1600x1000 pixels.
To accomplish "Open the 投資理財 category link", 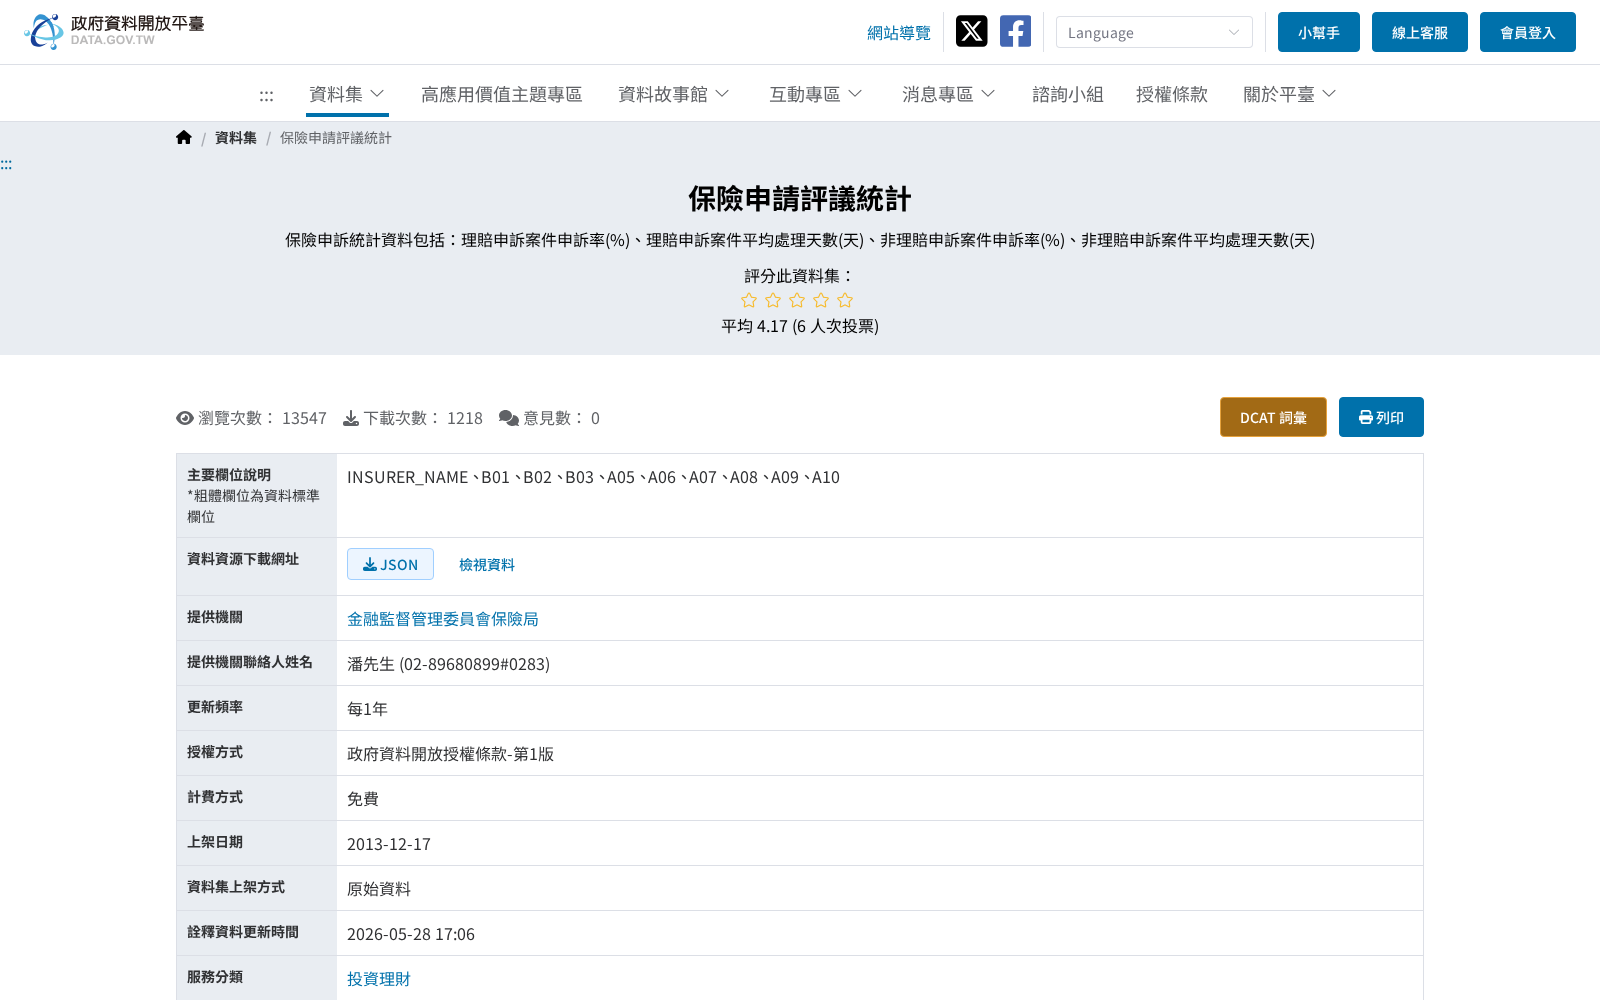I will [x=379, y=979].
